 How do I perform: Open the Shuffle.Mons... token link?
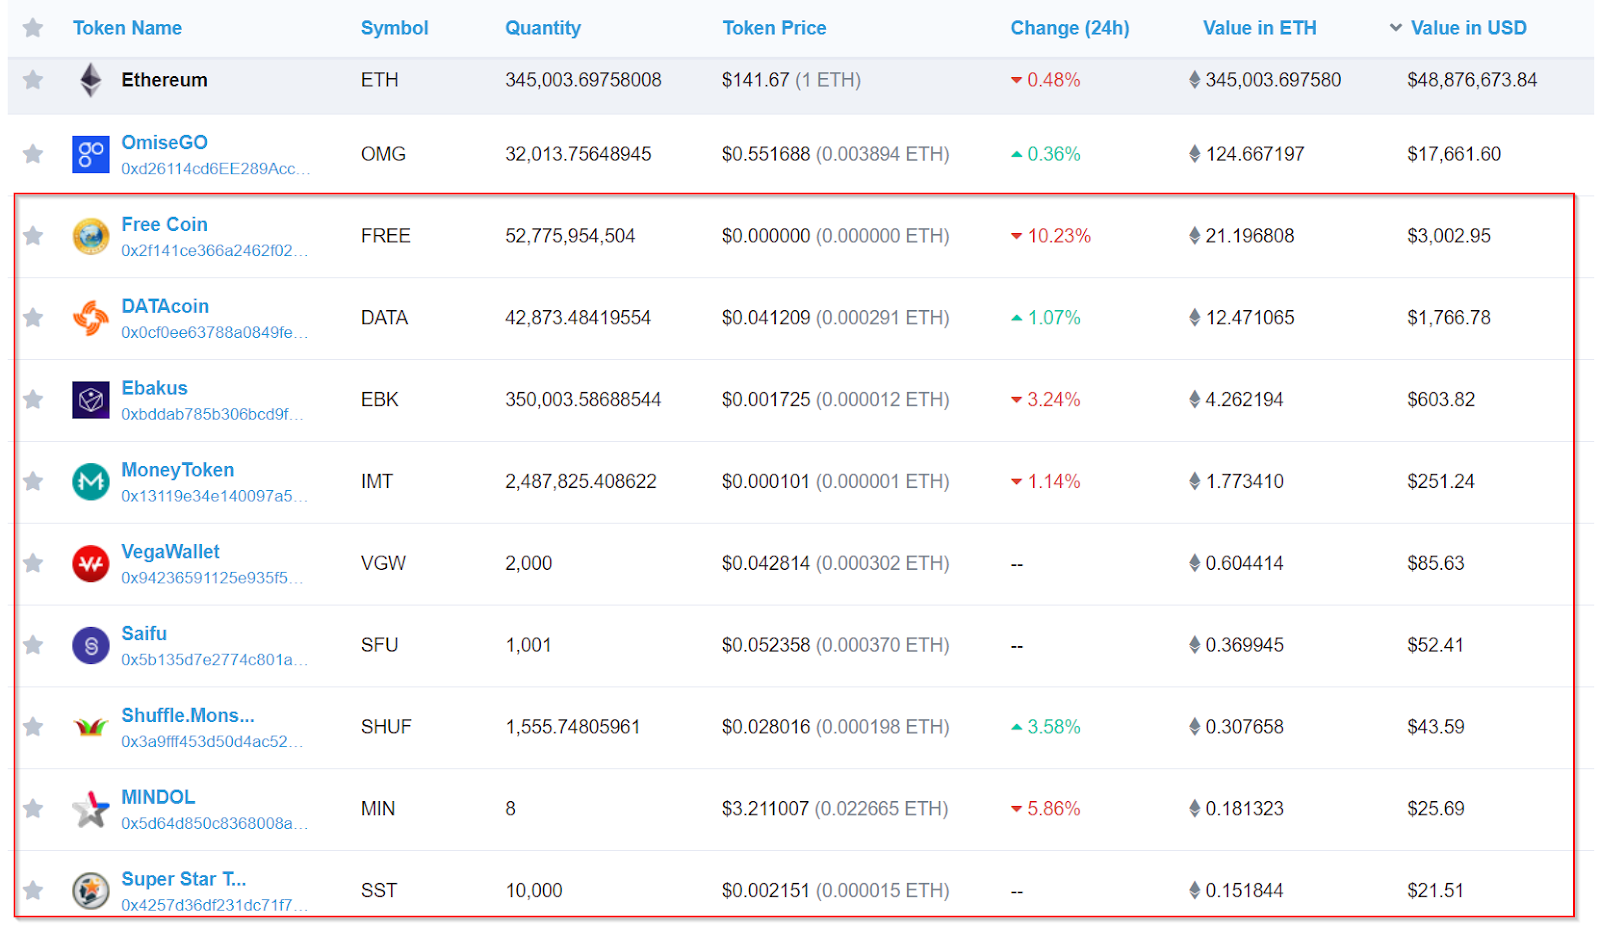pos(188,716)
